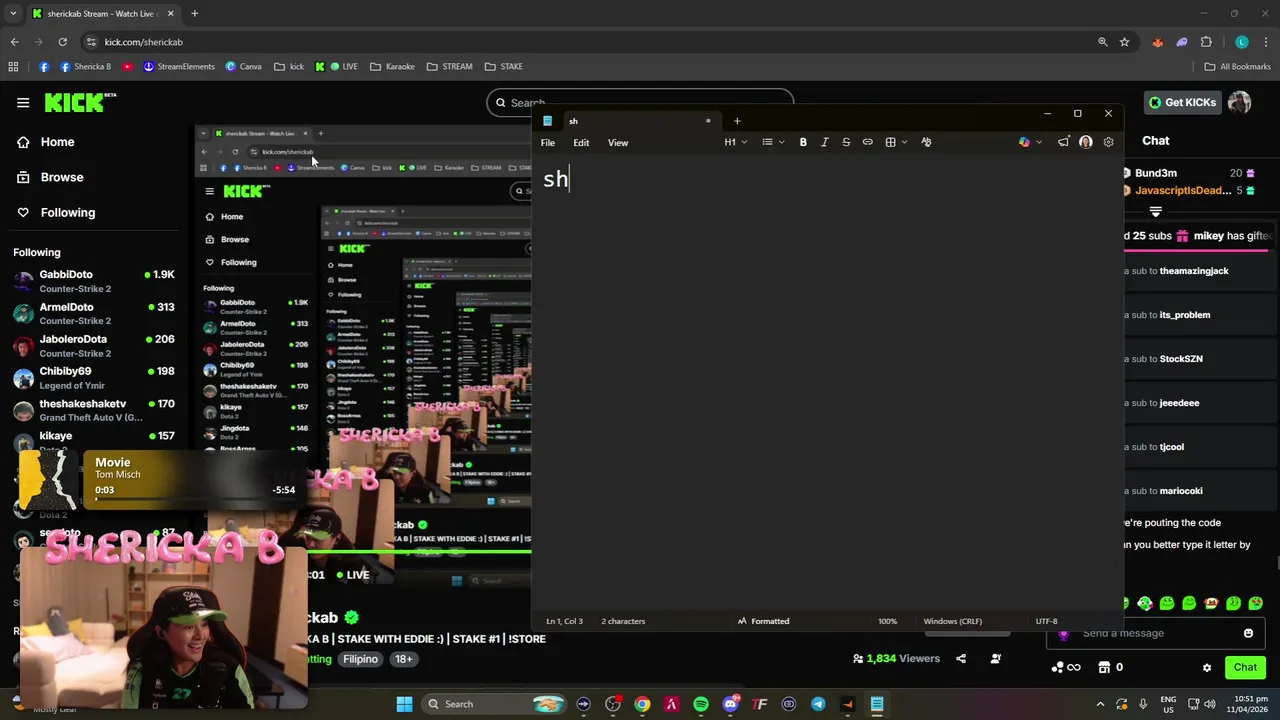Image resolution: width=1280 pixels, height=720 pixels.
Task: Open the StreamElements bookmark
Action: tap(179, 66)
